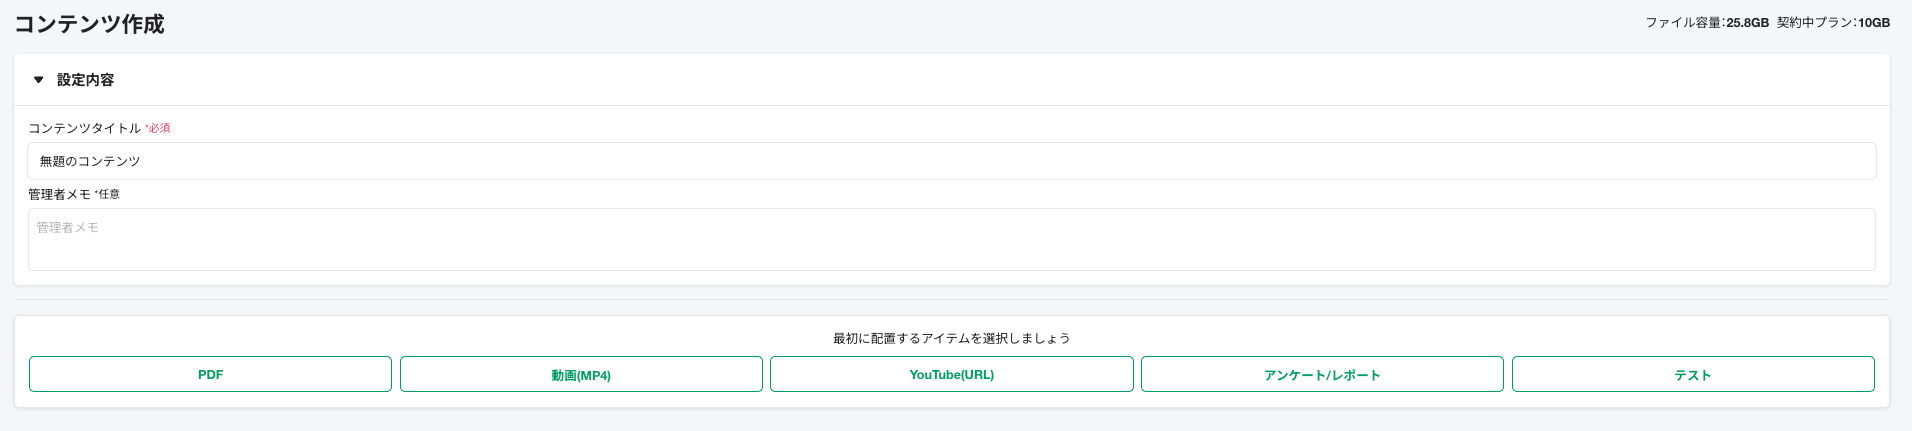Click the 10GB plan size value
Viewport: 1912px width, 431px height.
pyautogui.click(x=1874, y=23)
